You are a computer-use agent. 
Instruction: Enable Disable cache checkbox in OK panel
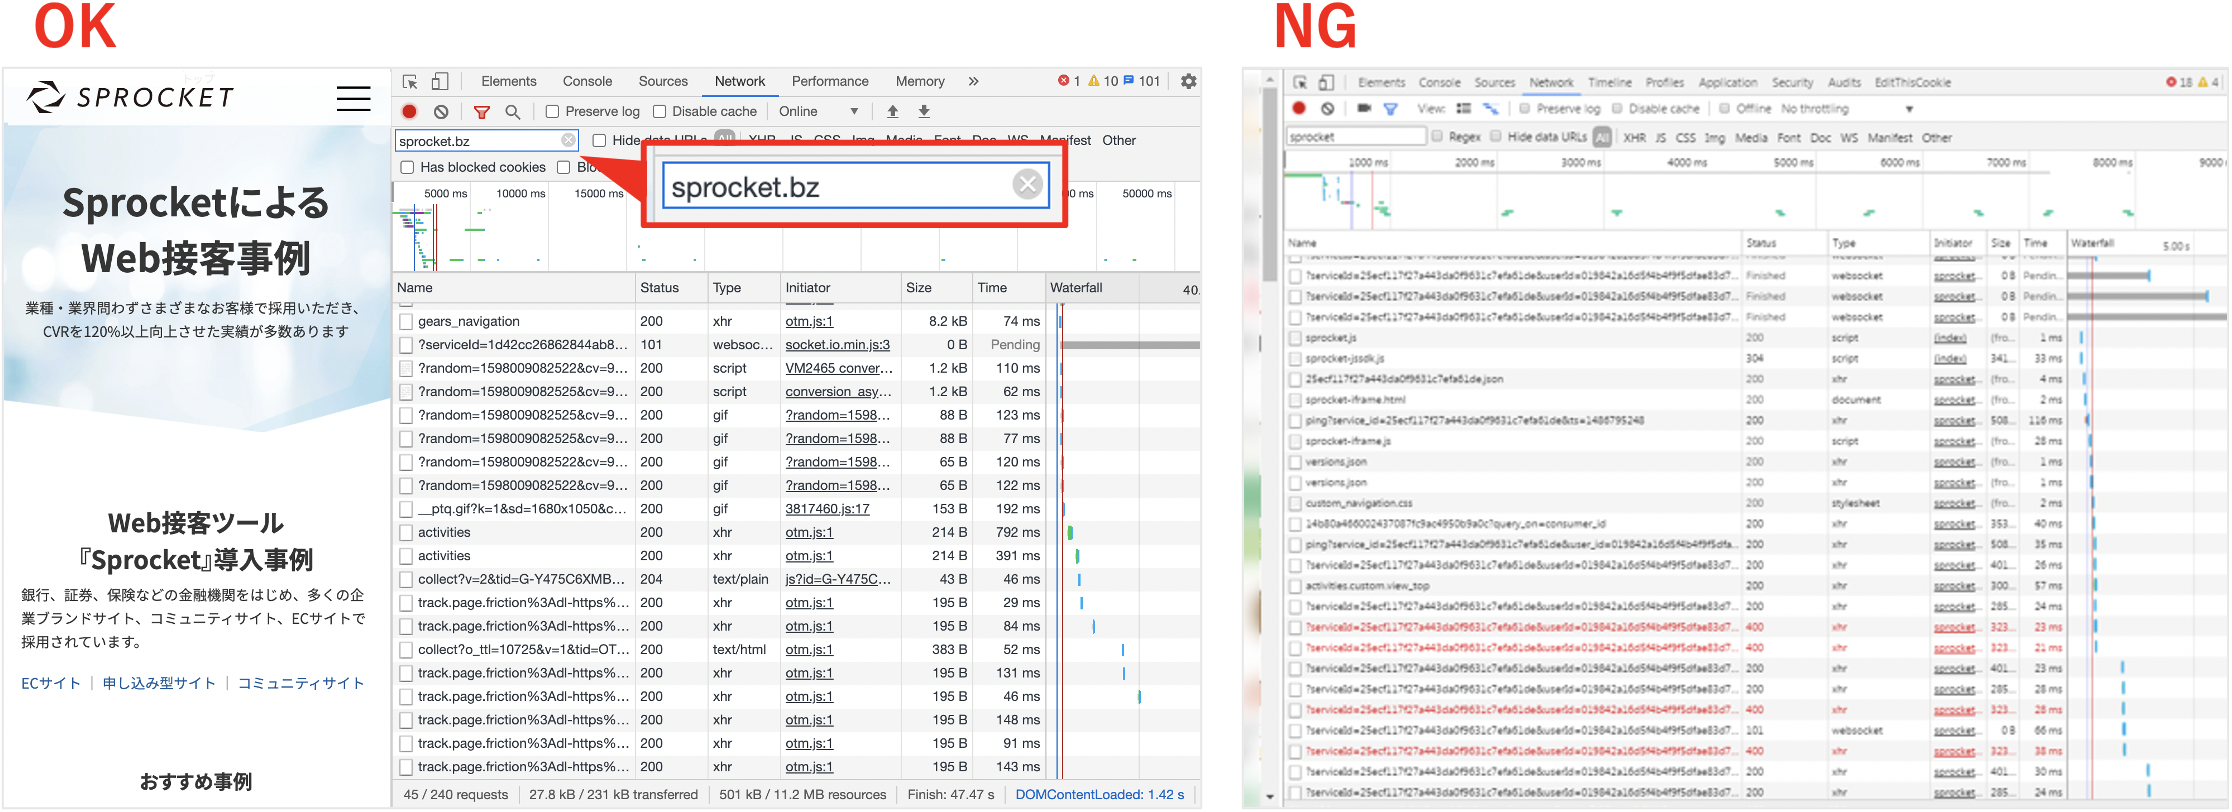click(x=659, y=112)
